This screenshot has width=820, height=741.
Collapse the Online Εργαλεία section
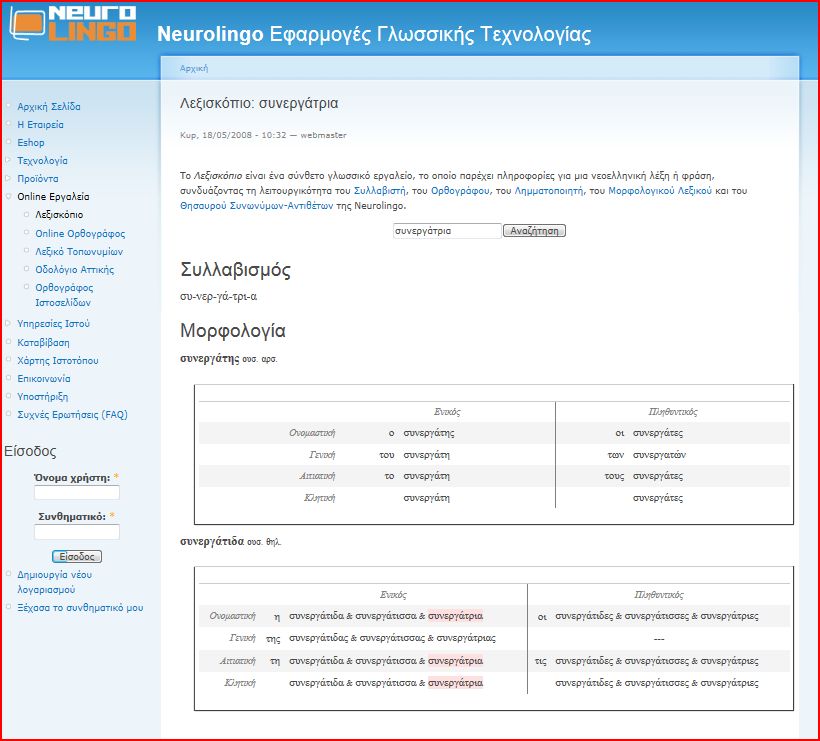point(53,197)
